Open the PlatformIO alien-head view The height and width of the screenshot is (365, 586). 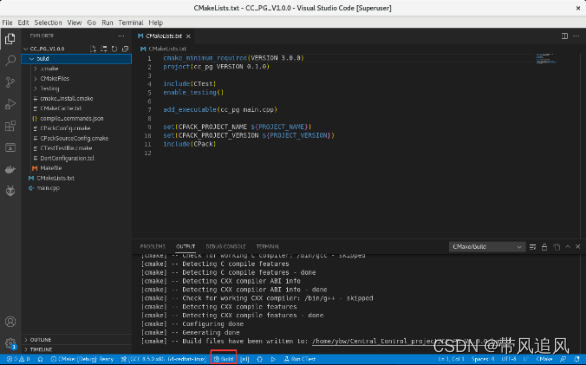10,191
